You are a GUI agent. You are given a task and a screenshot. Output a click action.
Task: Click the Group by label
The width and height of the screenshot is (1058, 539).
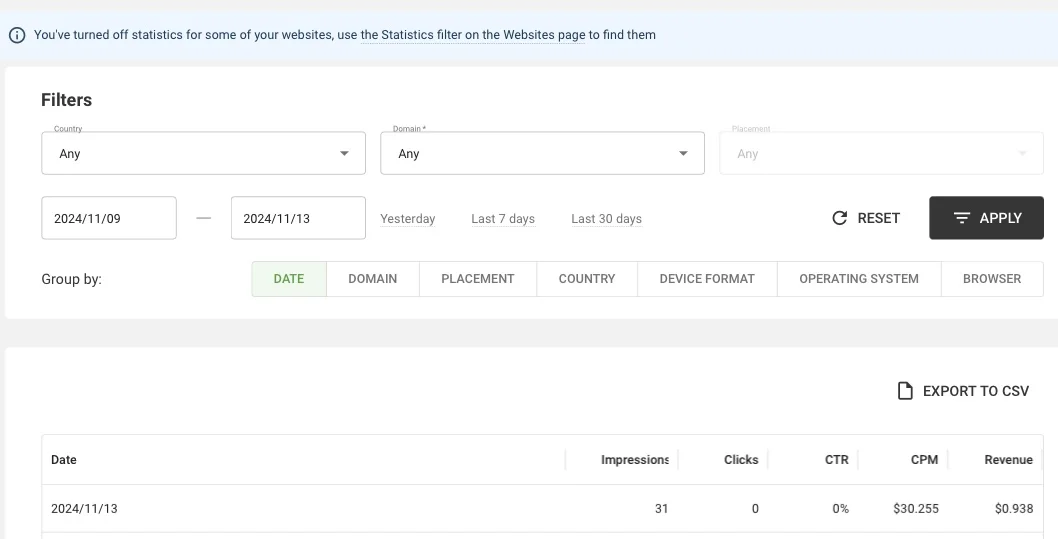[x=72, y=279]
